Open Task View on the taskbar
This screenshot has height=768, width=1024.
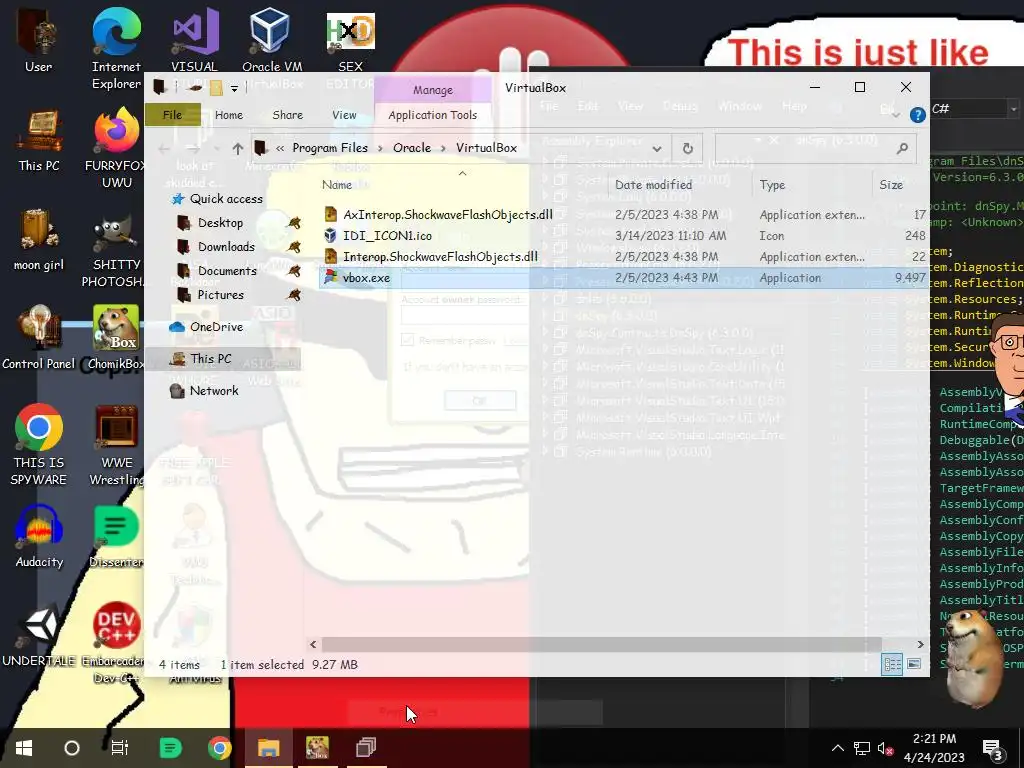120,748
